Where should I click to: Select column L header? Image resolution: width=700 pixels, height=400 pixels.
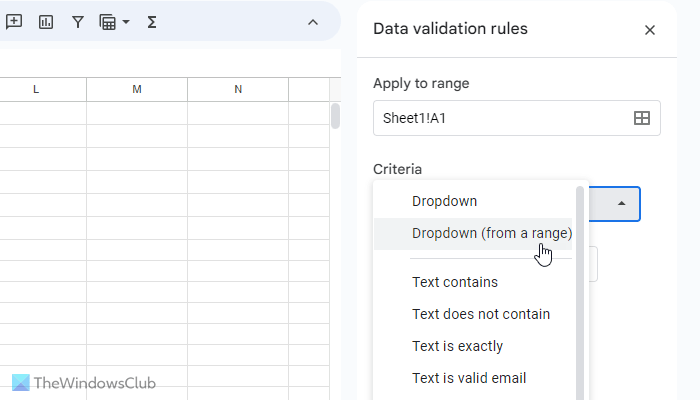(x=36, y=90)
